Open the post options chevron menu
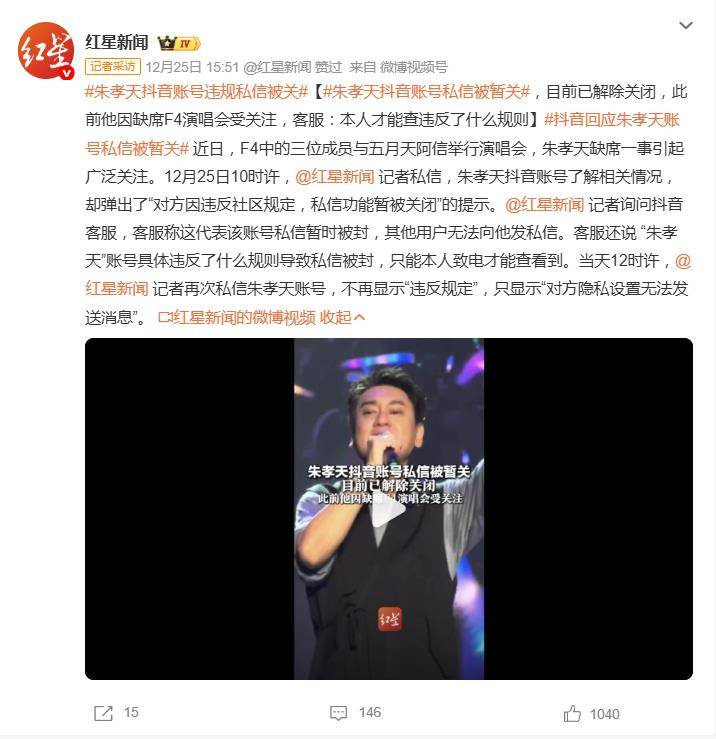This screenshot has height=739, width=716. 685,25
